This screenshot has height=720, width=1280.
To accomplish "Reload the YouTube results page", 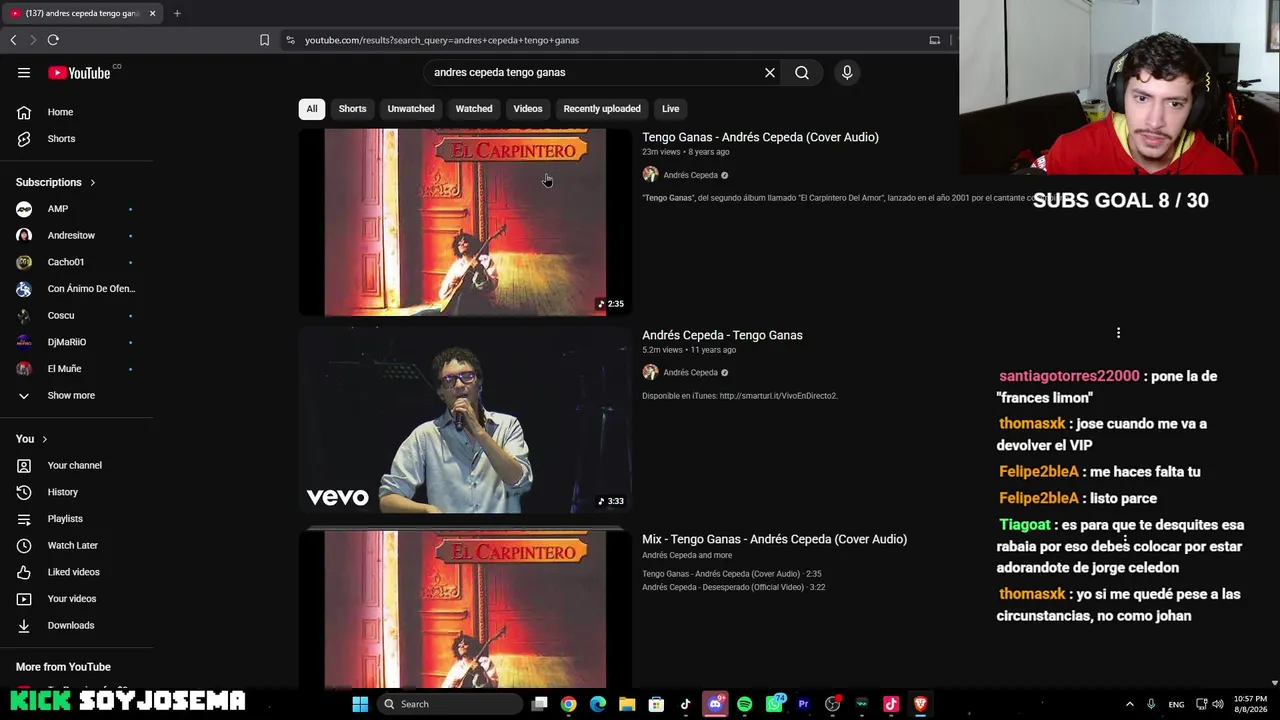I will click(x=53, y=40).
